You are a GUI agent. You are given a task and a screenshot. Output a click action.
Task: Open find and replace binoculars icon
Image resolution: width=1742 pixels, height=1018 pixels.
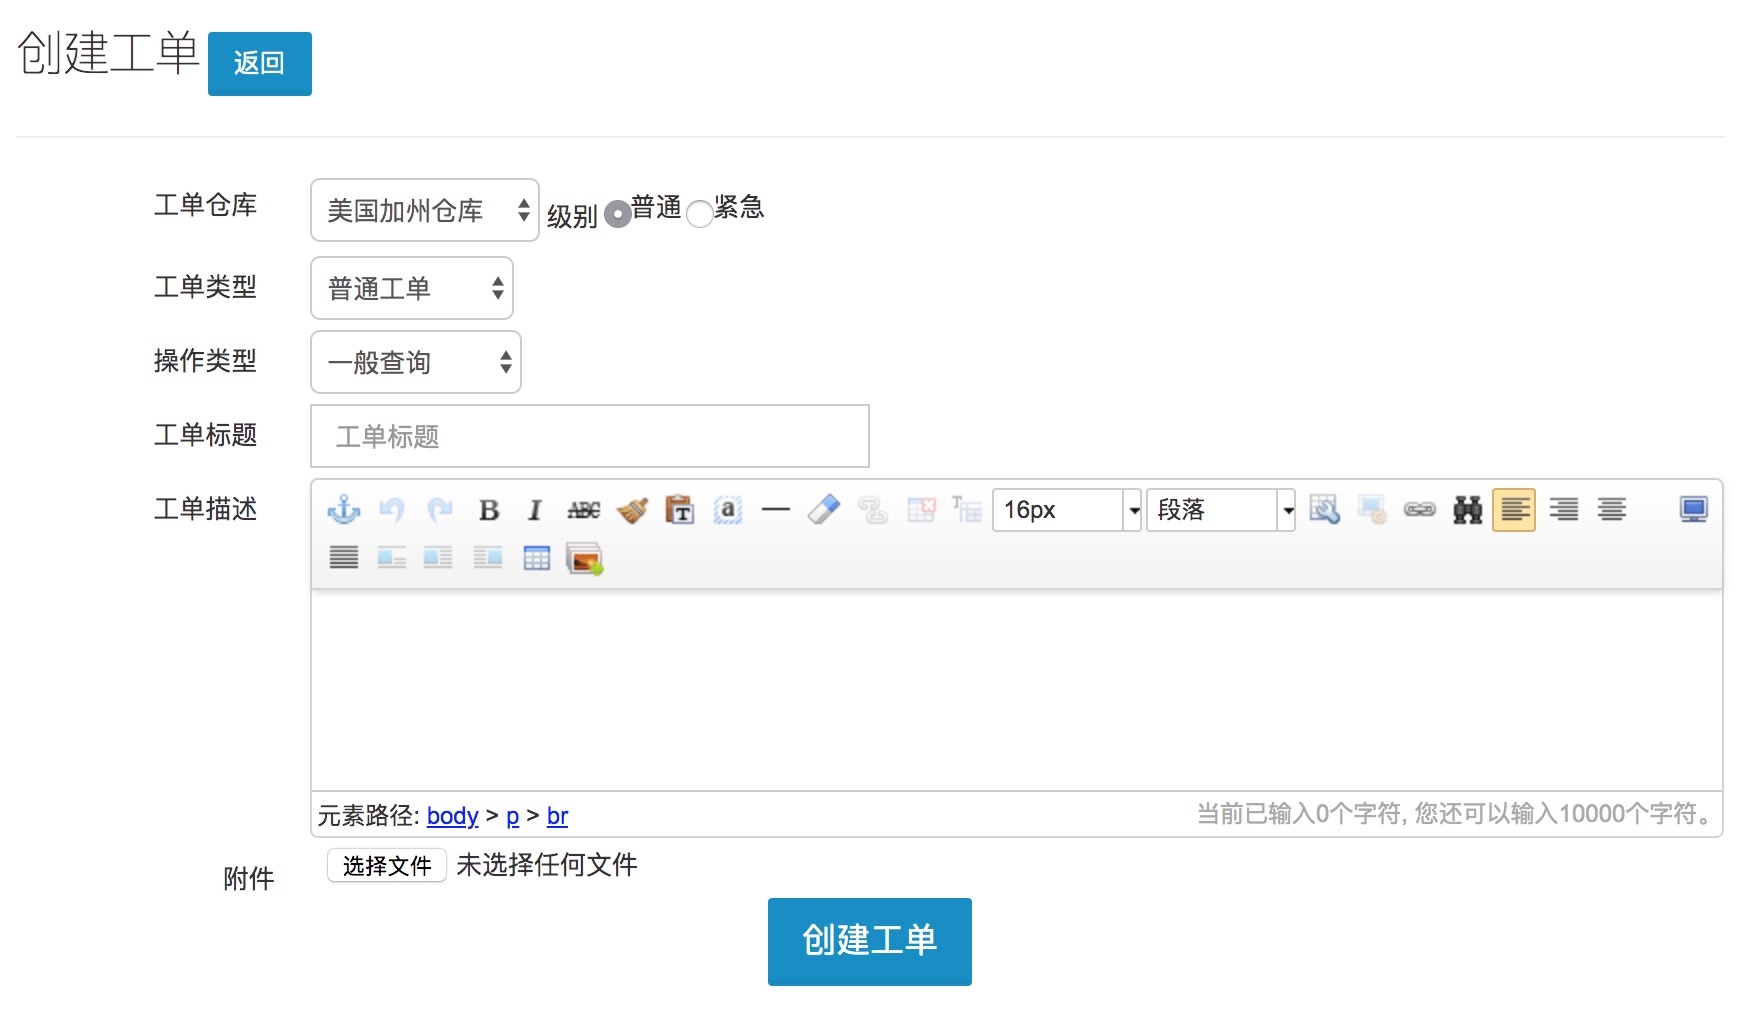(x=1467, y=510)
